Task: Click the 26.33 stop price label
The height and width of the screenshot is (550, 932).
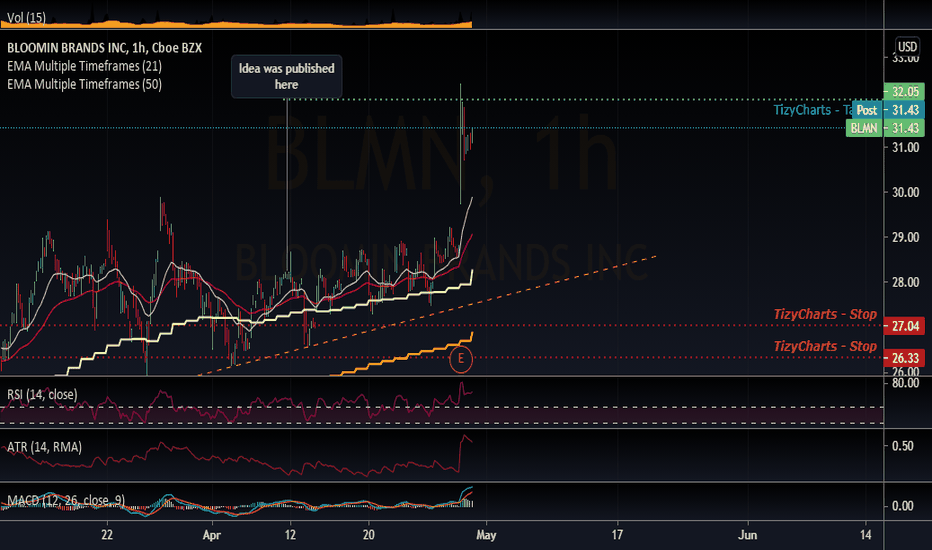Action: (904, 358)
